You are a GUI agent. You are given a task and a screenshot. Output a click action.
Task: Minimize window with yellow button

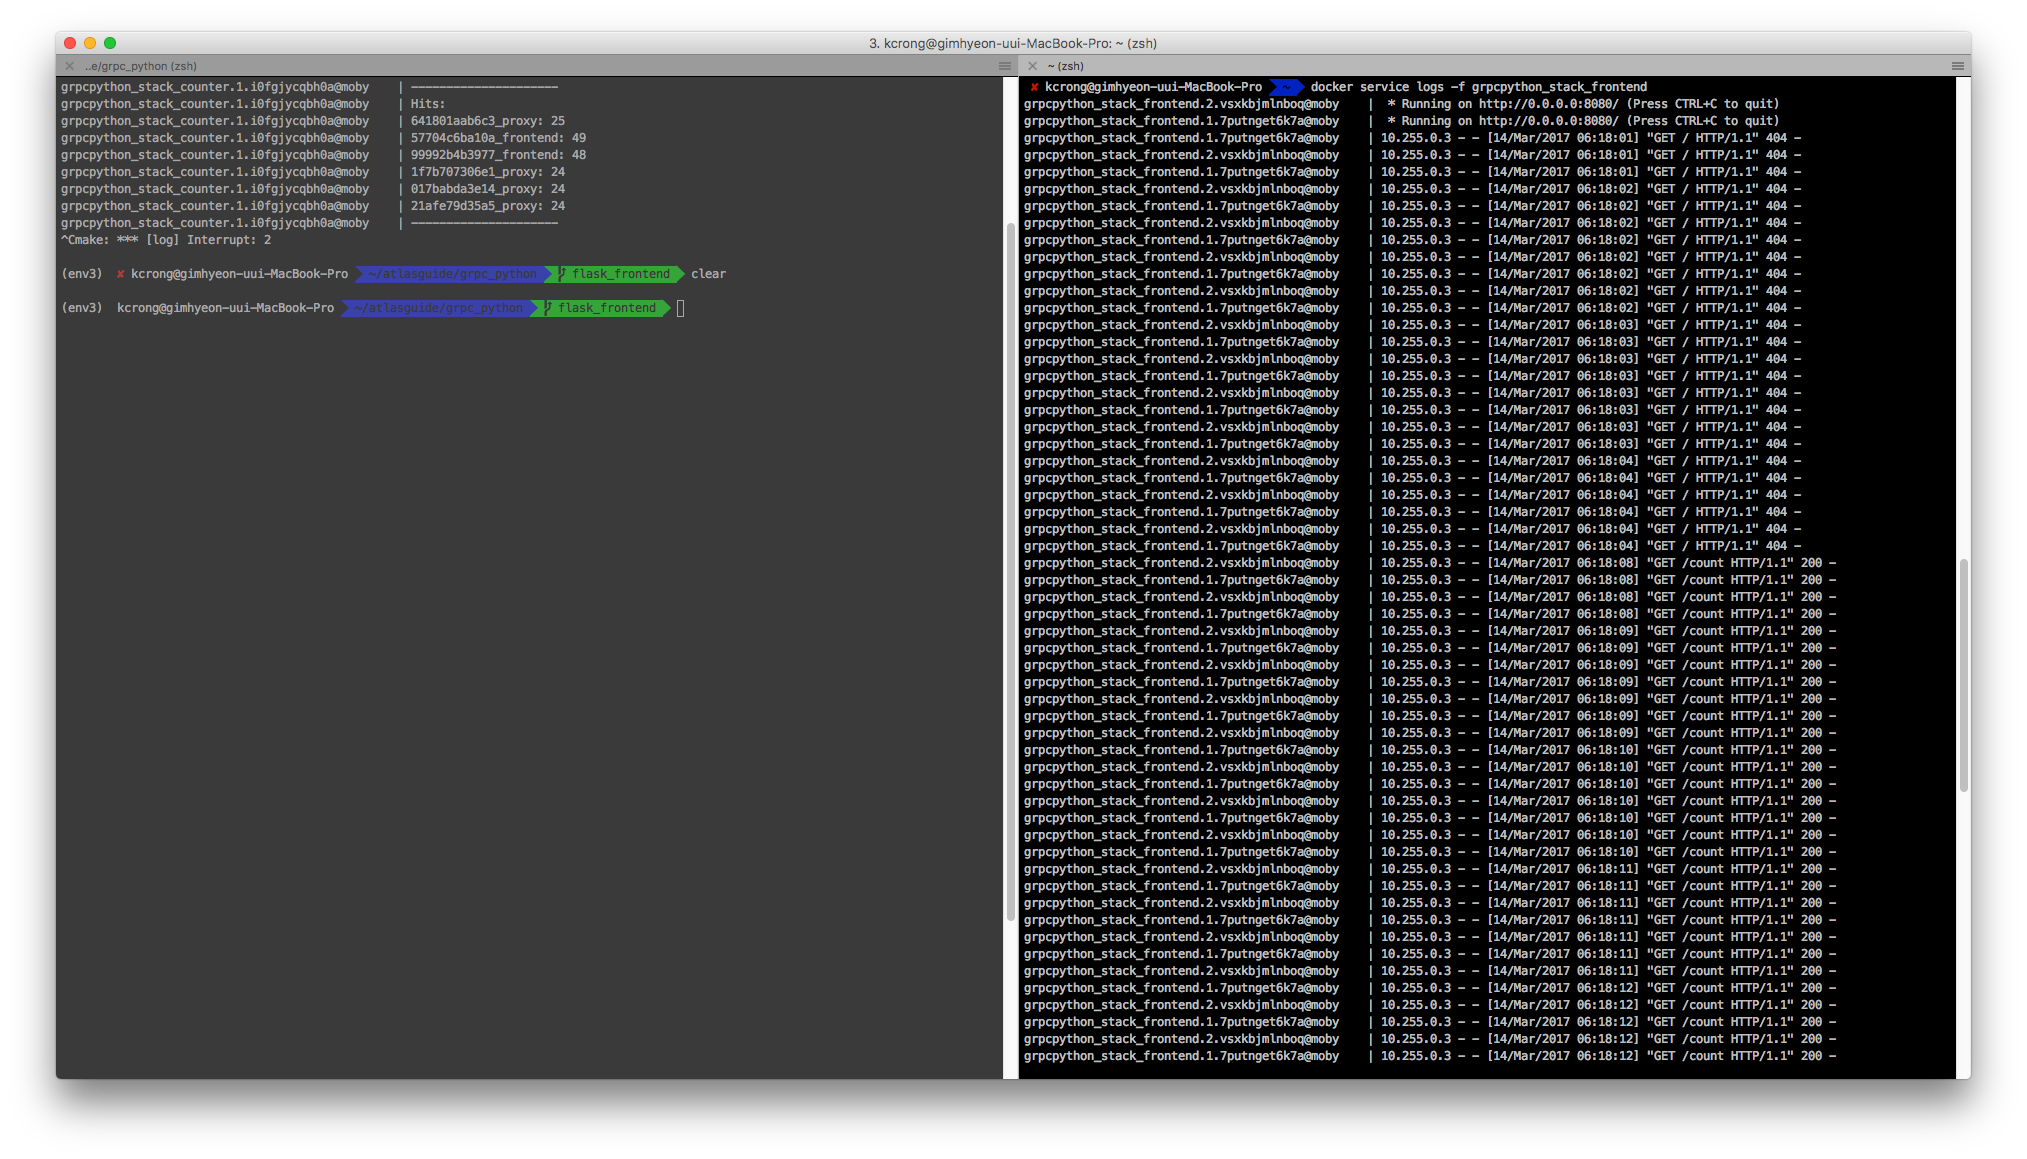(90, 43)
